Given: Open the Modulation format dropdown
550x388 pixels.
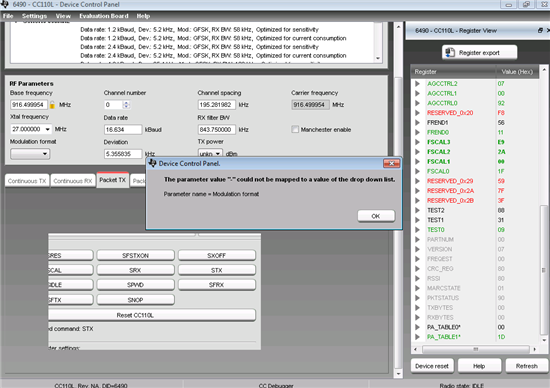Looking at the screenshot, I should coord(30,154).
